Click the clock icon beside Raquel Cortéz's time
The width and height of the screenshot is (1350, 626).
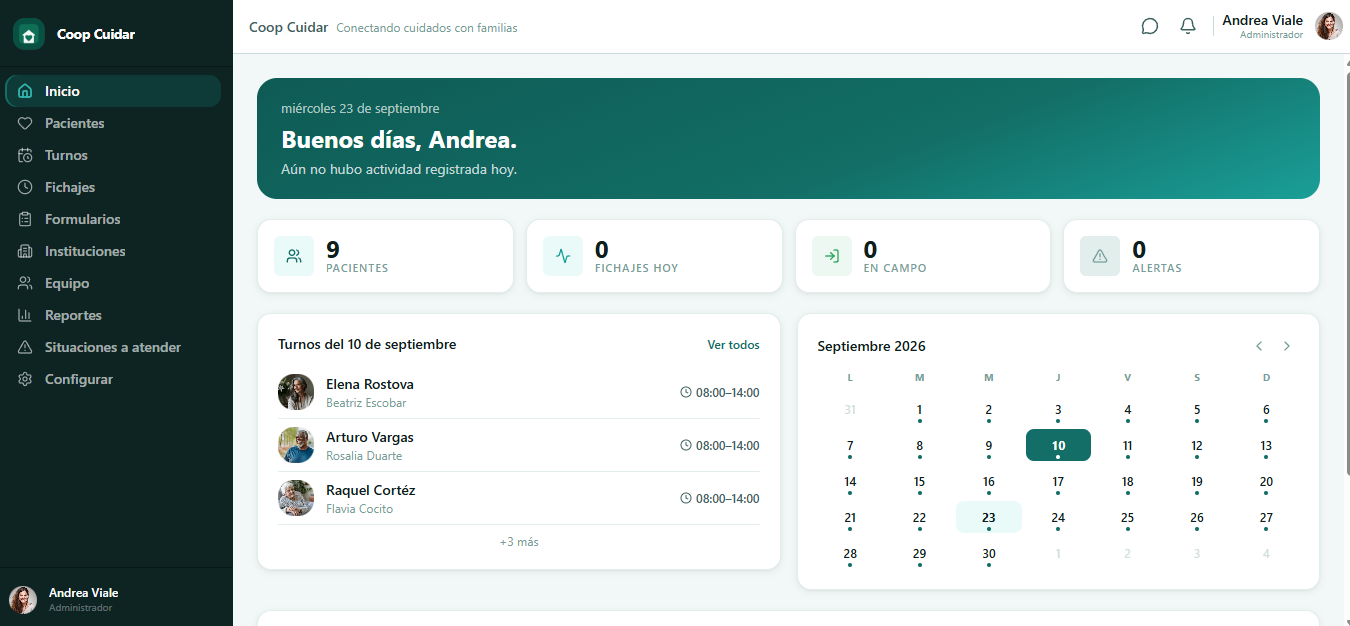coord(686,498)
